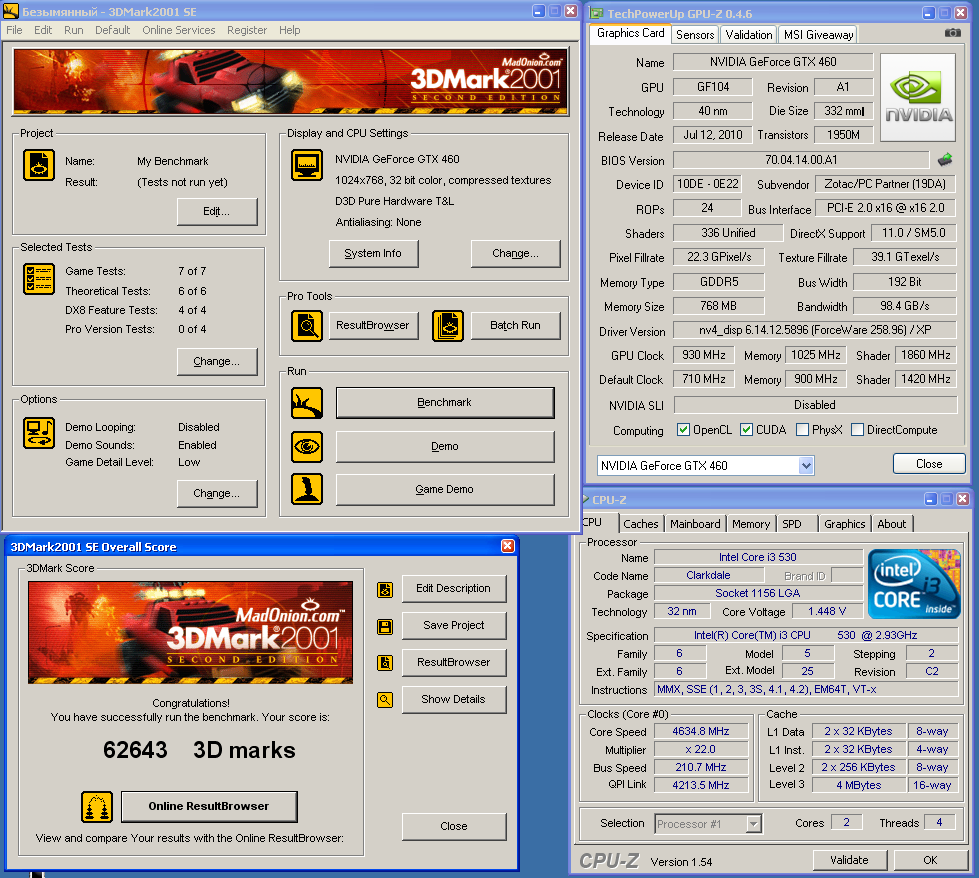Screen dimensions: 979x878
Task: Click the Online ResultBrowser podium icon
Action: tap(97, 807)
